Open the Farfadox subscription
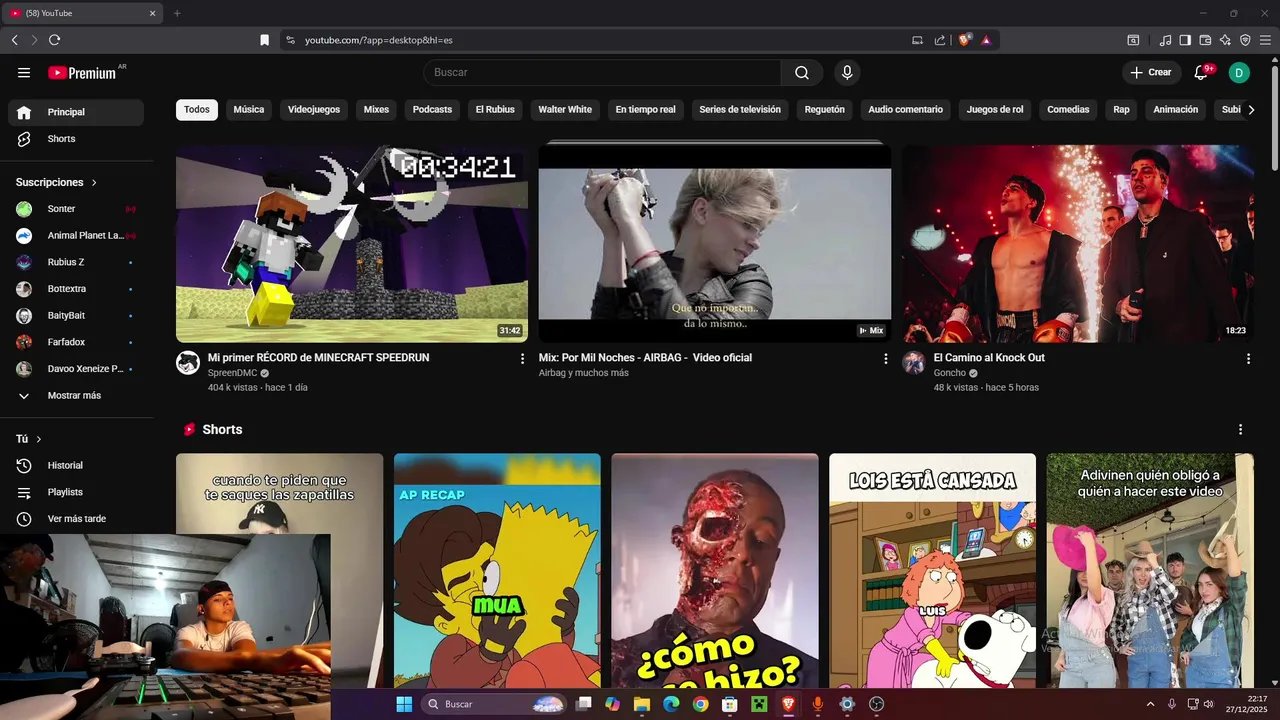The width and height of the screenshot is (1280, 720). (76, 342)
